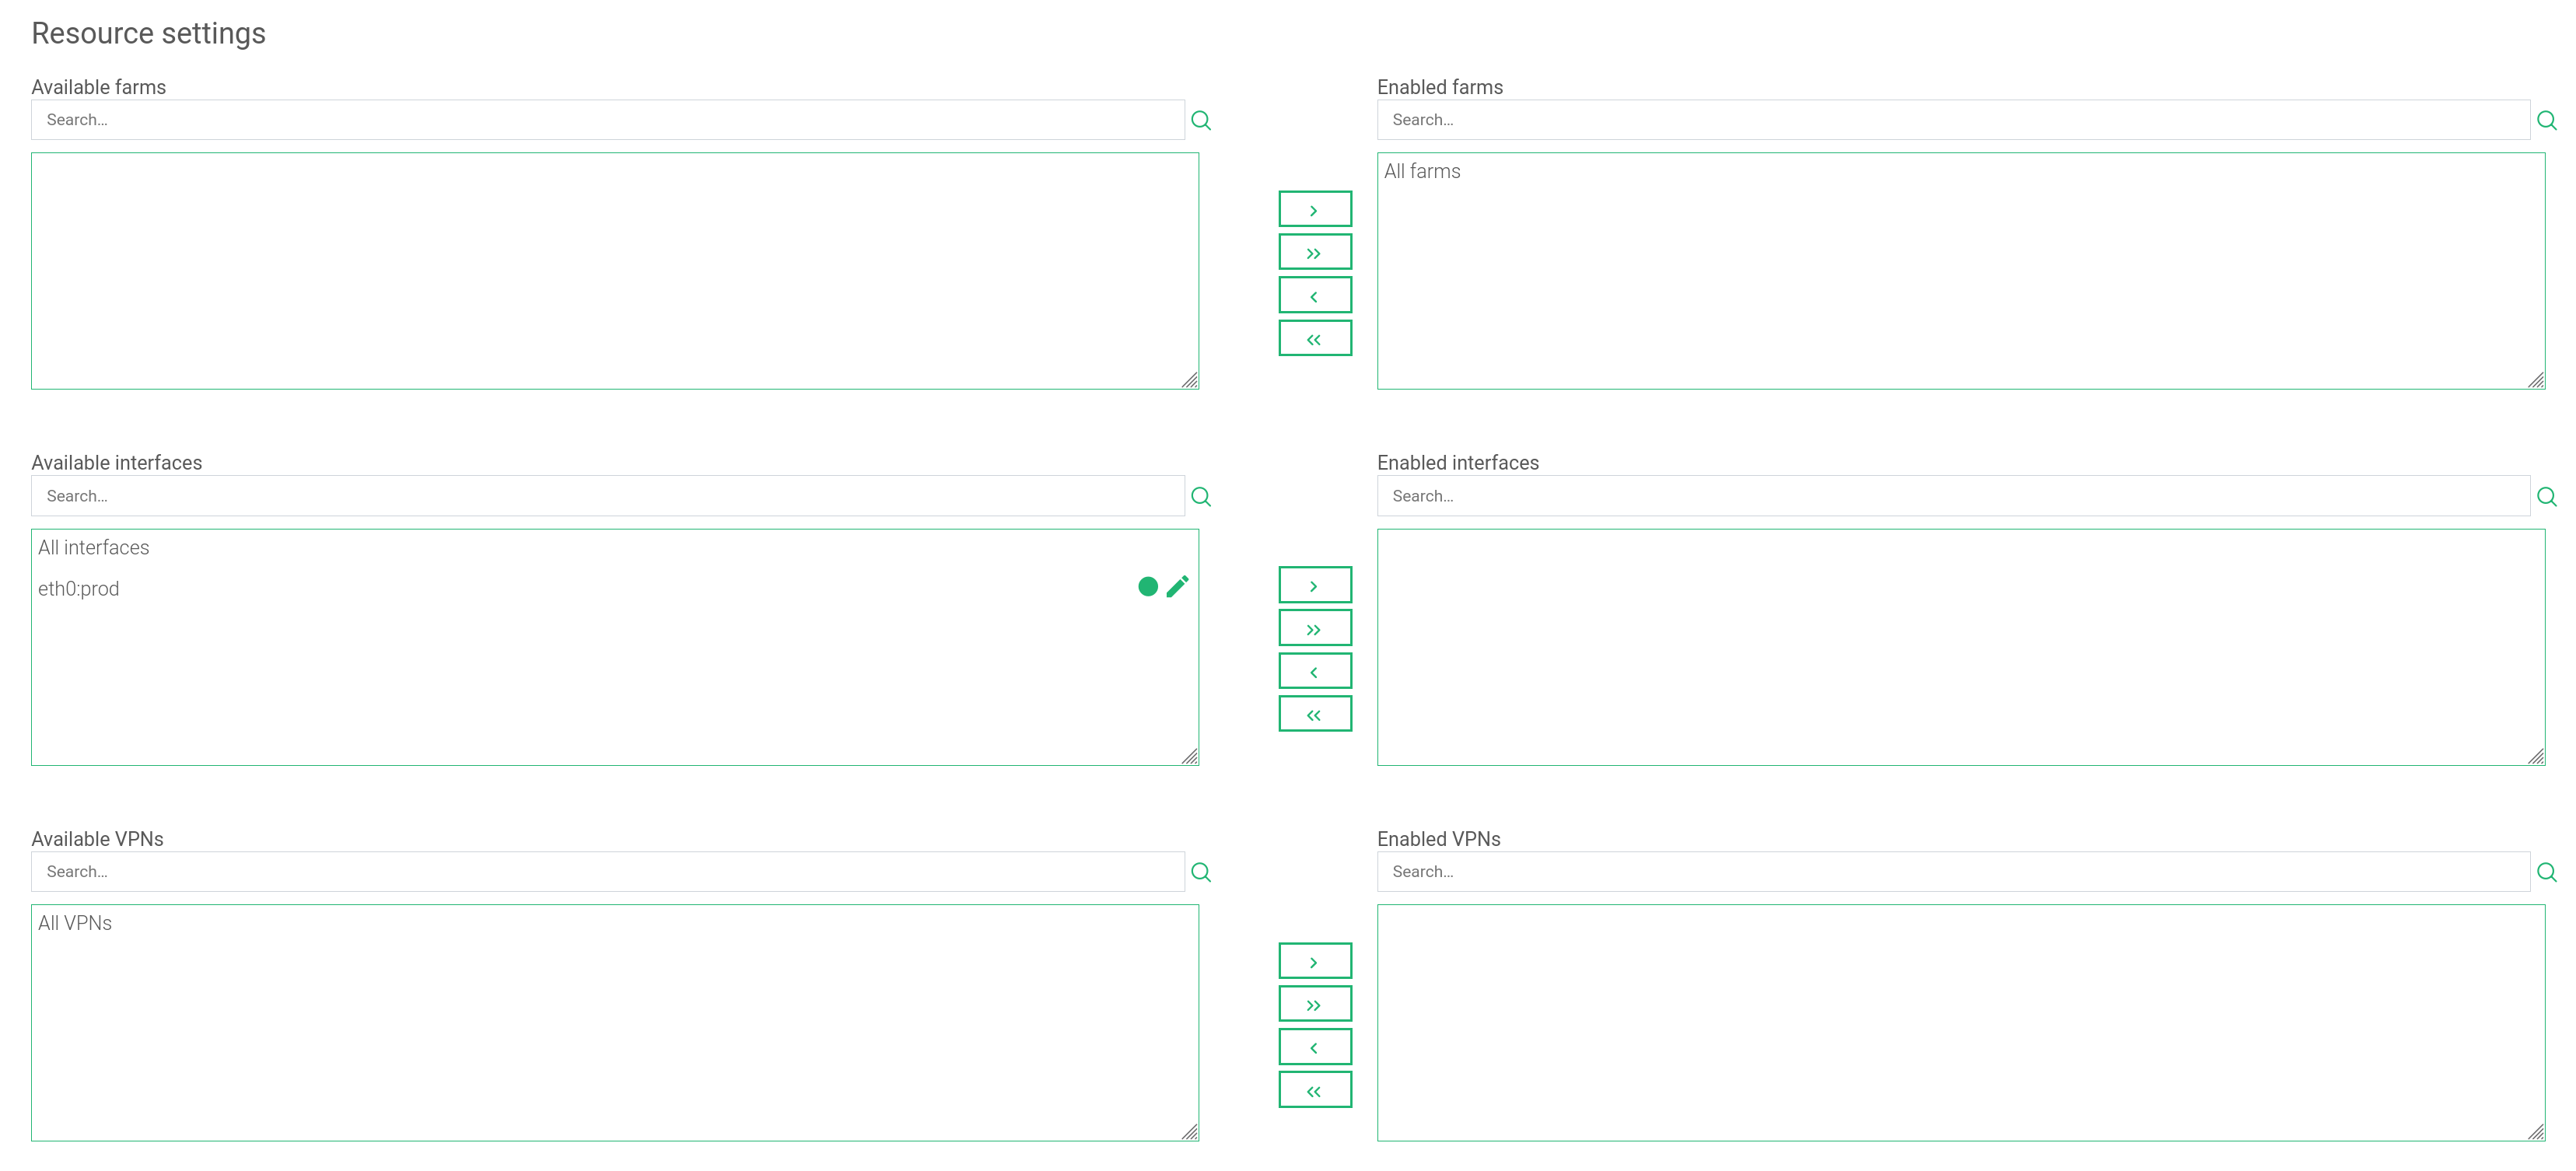Remove all farms from Enabled farms
This screenshot has height=1171, width=2576.
pos(1315,338)
